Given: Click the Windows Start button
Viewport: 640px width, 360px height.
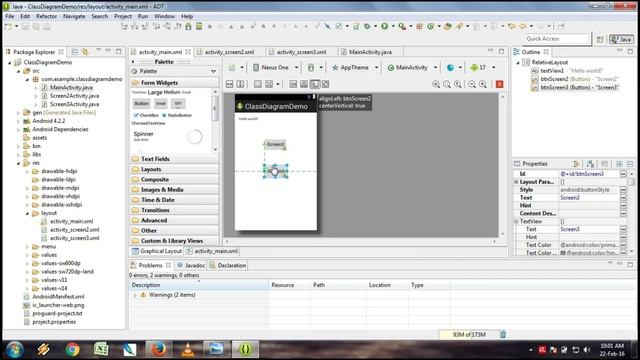Looking at the screenshot, I should (15, 349).
